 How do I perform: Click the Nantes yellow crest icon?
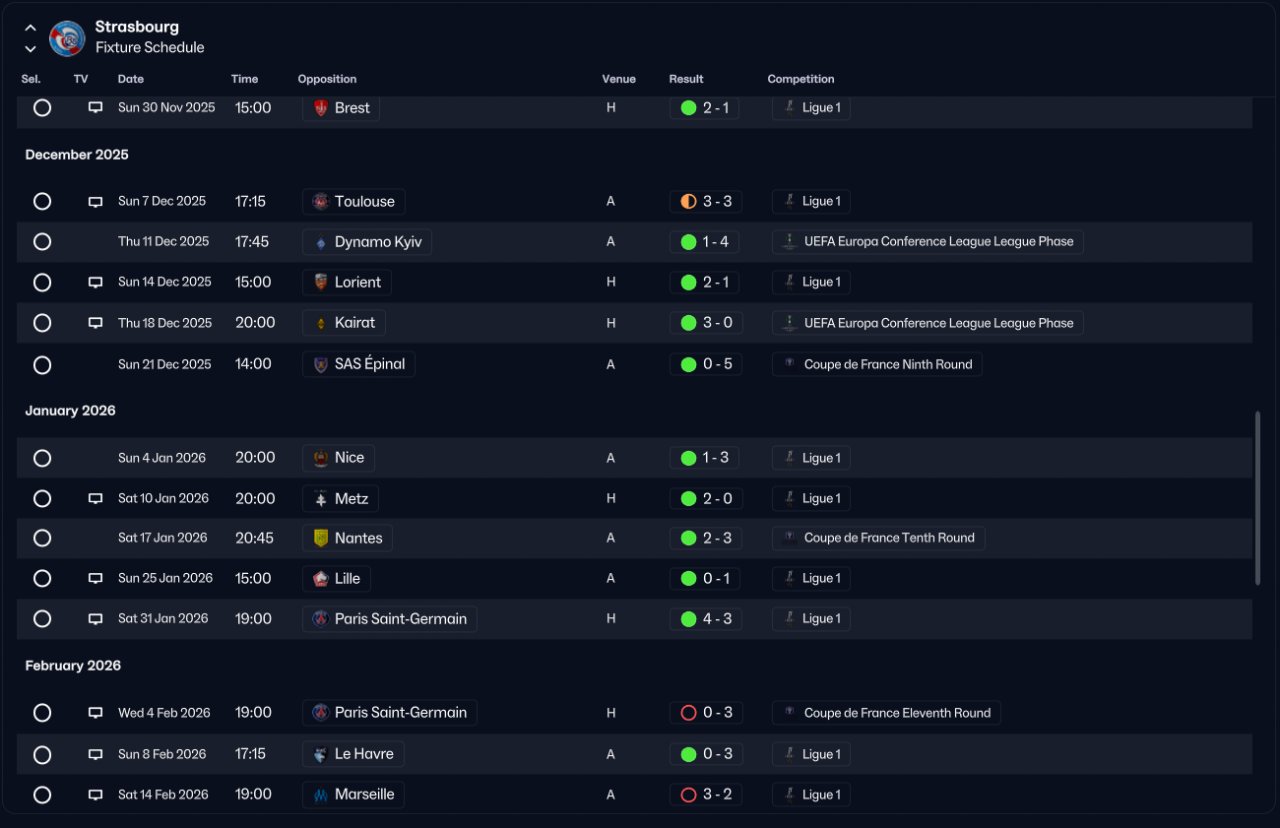click(320, 538)
